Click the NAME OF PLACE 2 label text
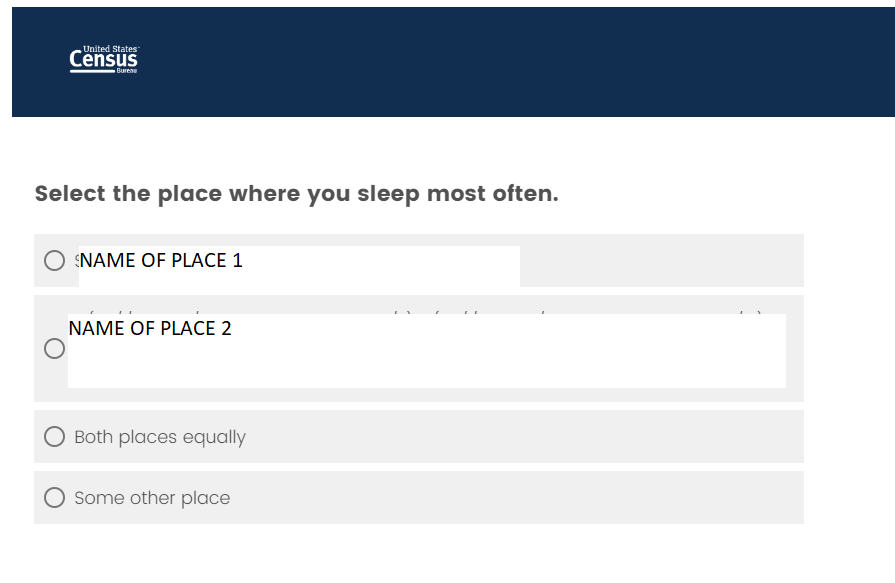Viewport: 895px width, 583px height. (150, 328)
